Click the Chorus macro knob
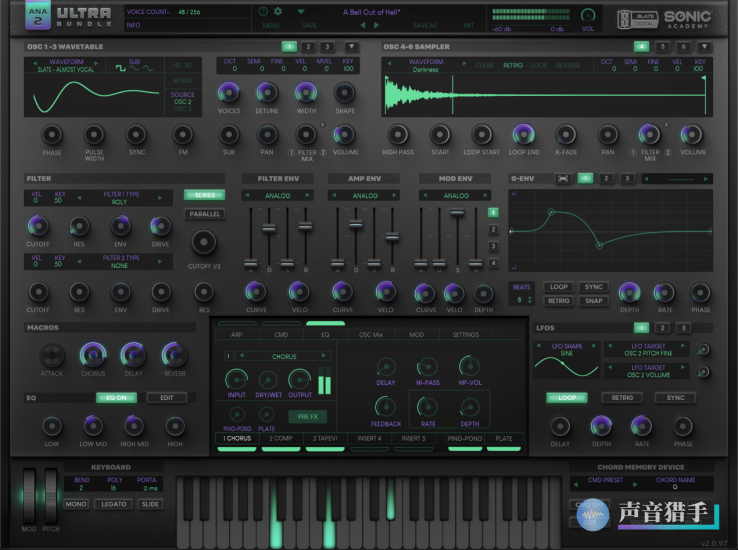738x550 pixels. 93,354
